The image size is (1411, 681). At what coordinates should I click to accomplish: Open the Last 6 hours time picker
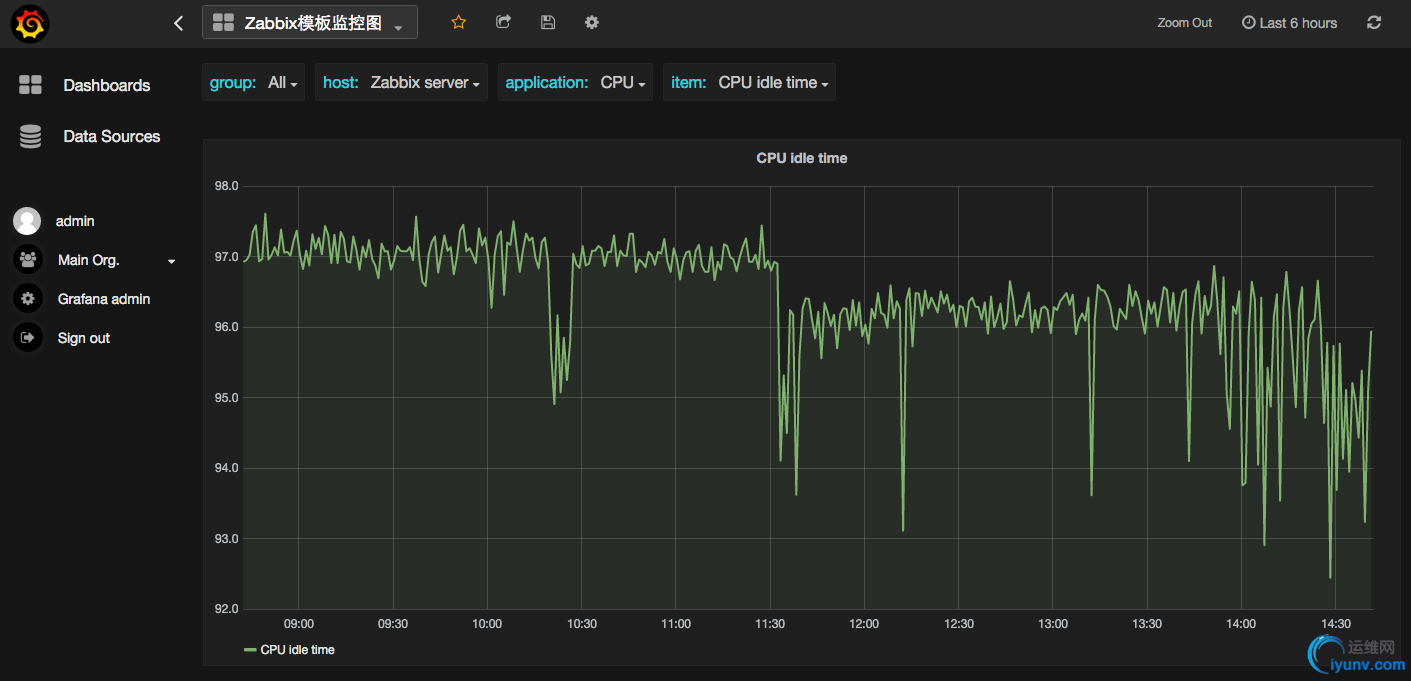[1289, 23]
